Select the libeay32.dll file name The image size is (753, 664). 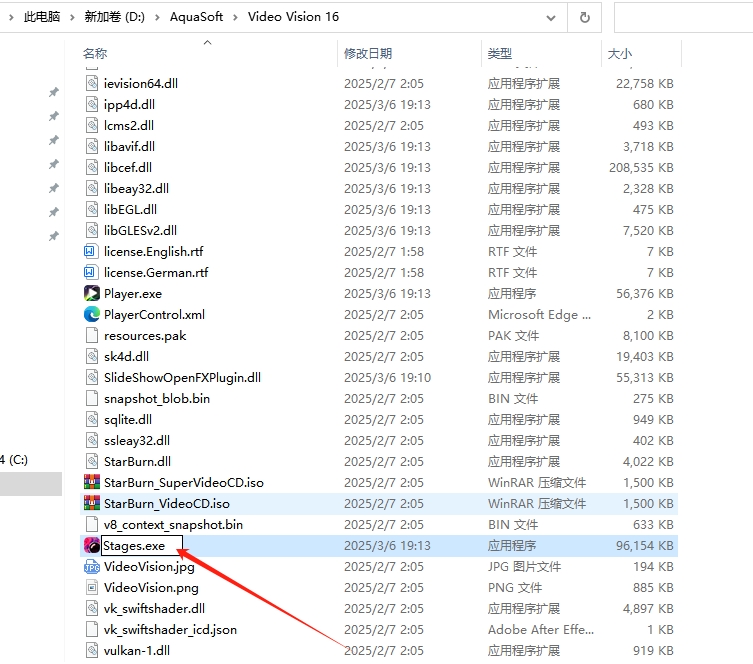click(x=136, y=189)
